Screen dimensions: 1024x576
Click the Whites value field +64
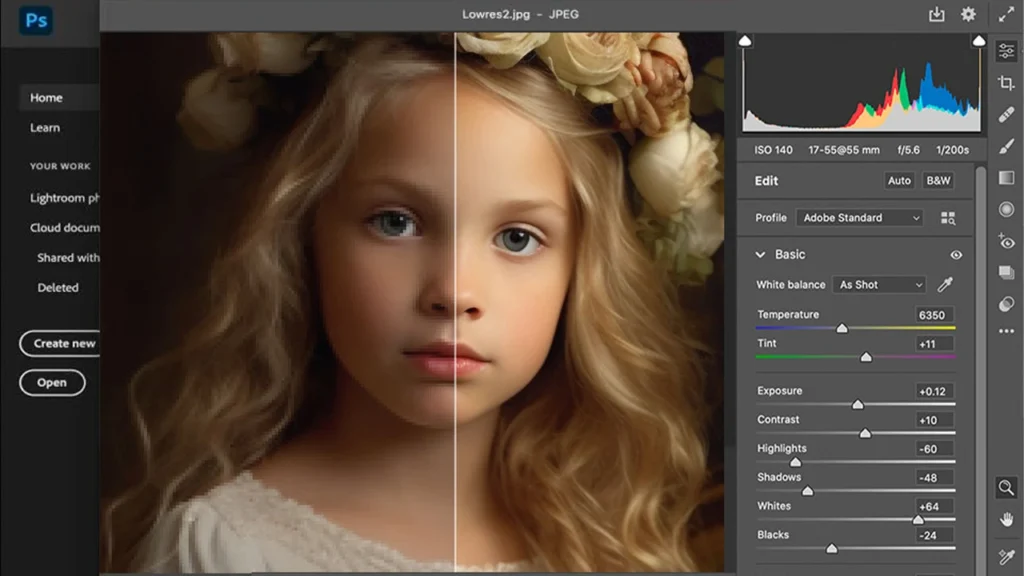point(934,507)
